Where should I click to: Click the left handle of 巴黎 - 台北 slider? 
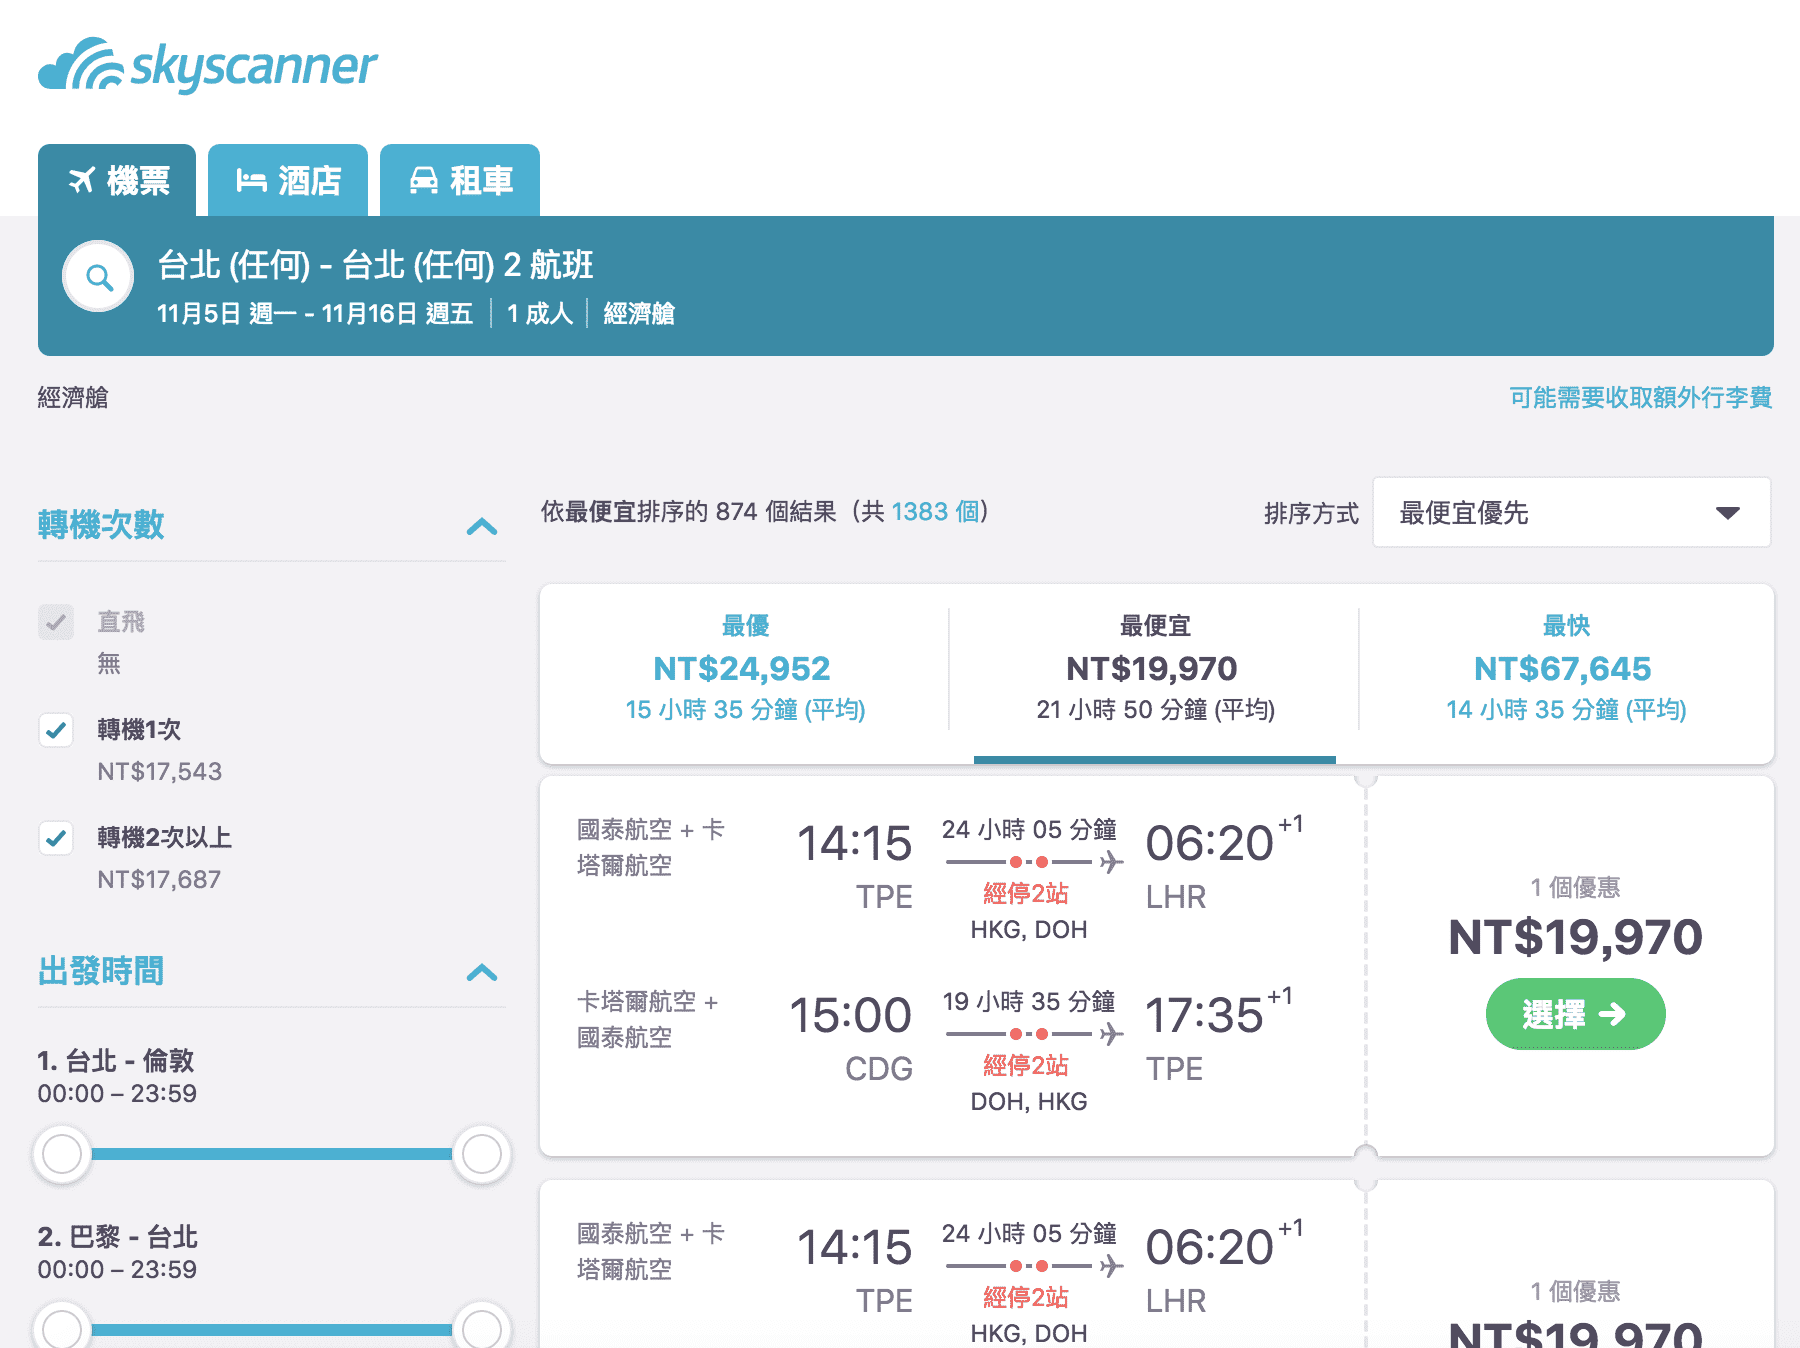(62, 1329)
